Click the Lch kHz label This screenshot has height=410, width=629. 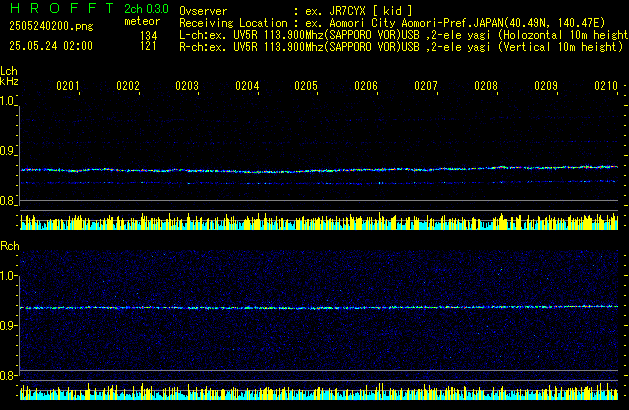point(9,76)
